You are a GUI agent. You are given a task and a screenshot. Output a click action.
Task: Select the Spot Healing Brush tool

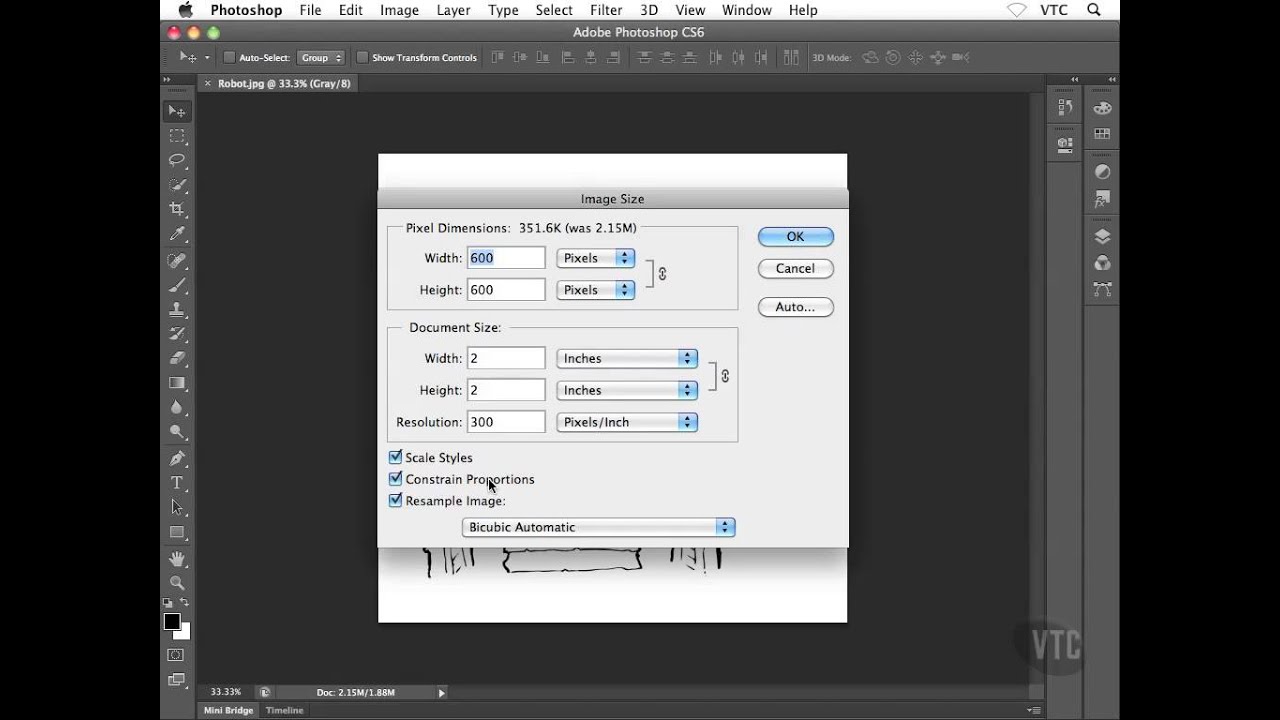(x=177, y=260)
